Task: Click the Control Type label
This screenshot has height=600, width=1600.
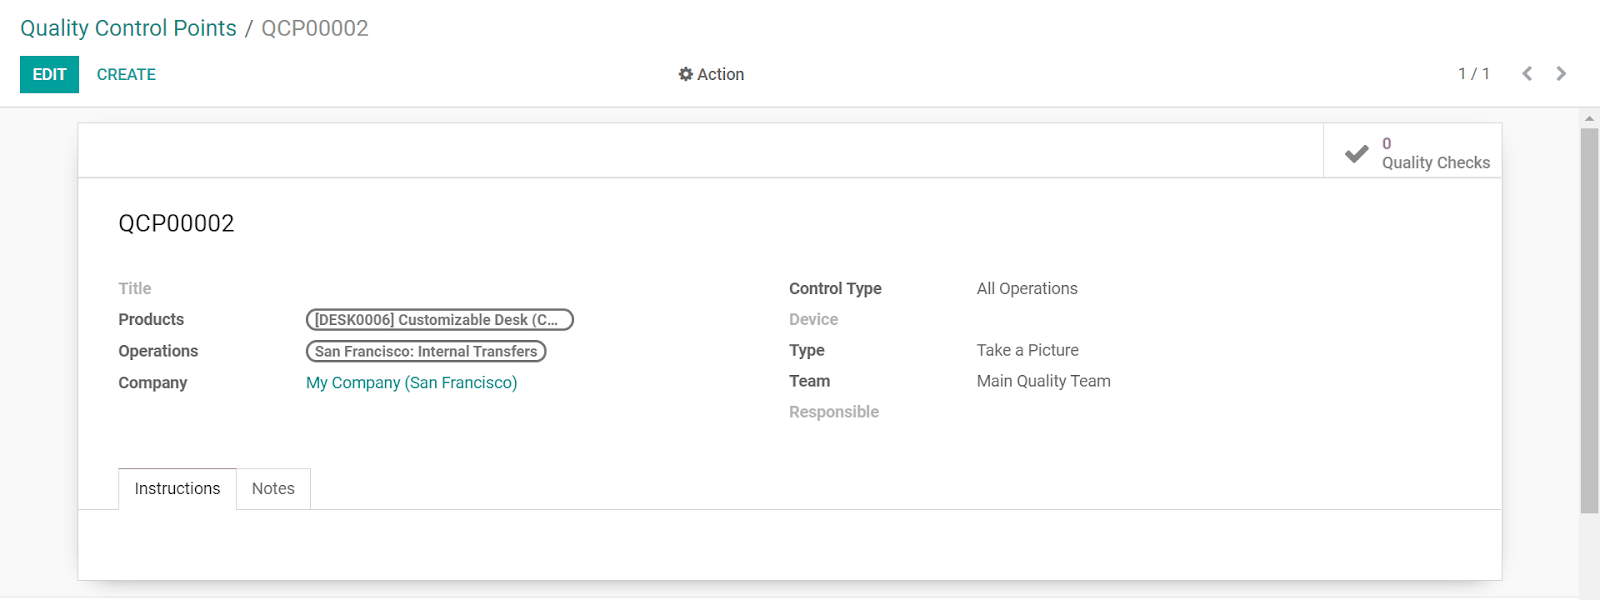Action: tap(835, 289)
